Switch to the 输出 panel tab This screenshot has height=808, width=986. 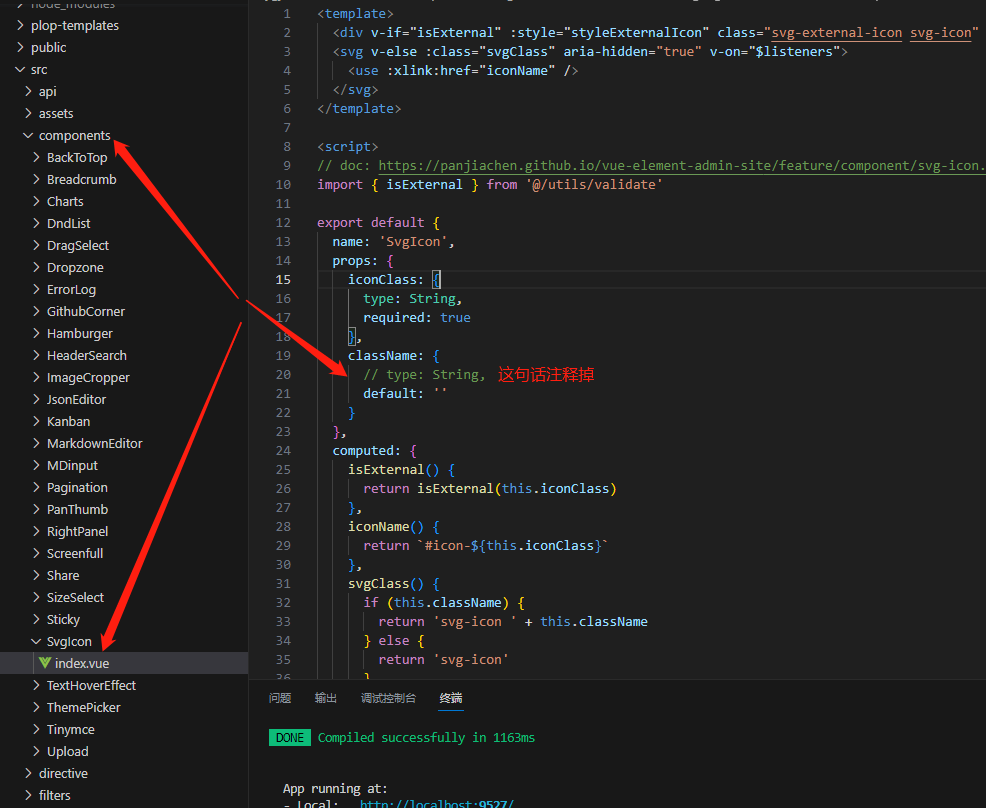[x=326, y=698]
